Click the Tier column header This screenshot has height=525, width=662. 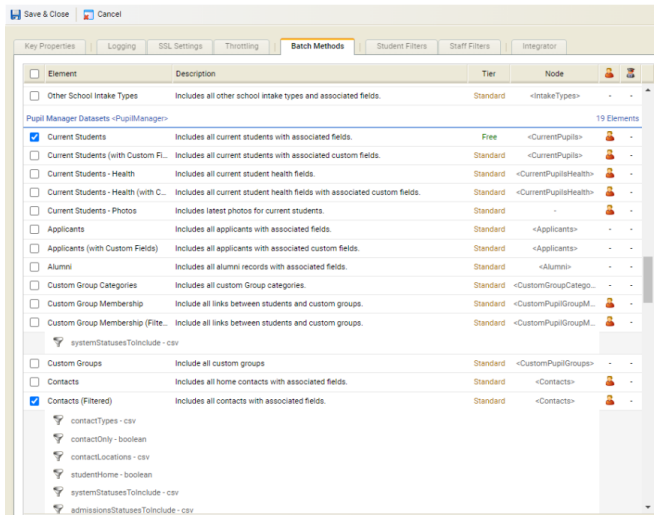click(x=489, y=73)
